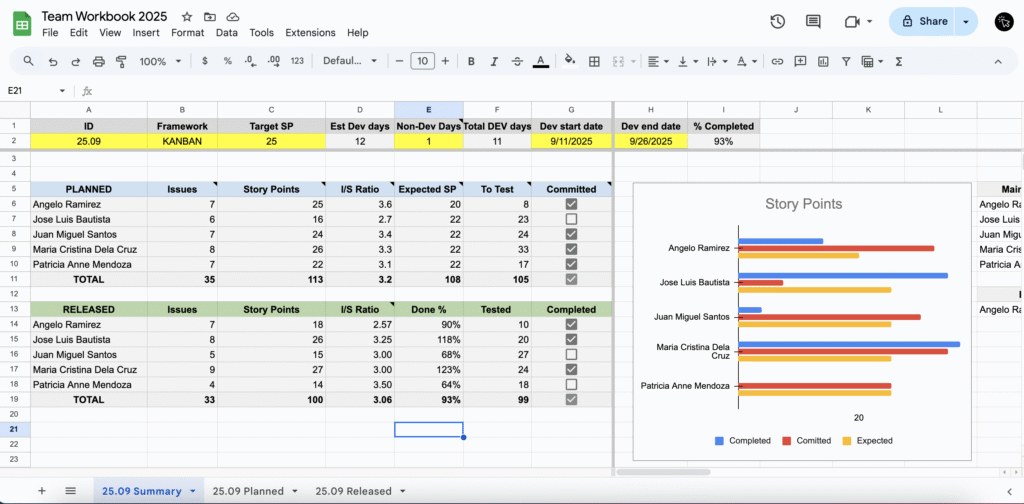Switch to the 25.09 Planned sheet tab
This screenshot has width=1024, height=504.
point(248,491)
